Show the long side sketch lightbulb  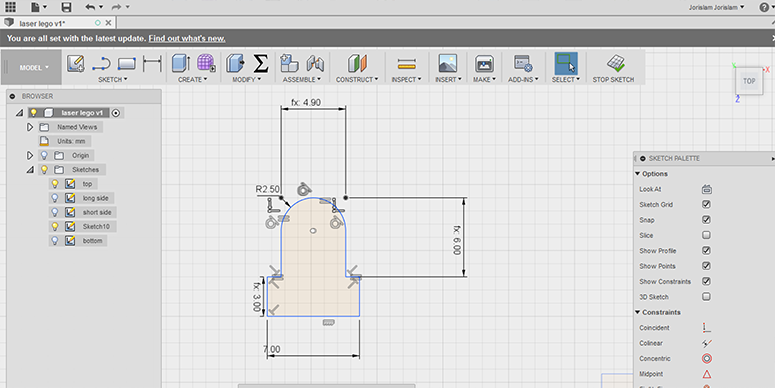(x=55, y=198)
